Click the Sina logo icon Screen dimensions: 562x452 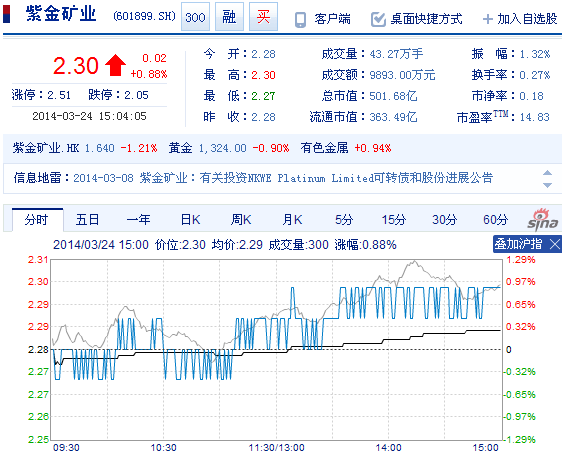[x=542, y=219]
